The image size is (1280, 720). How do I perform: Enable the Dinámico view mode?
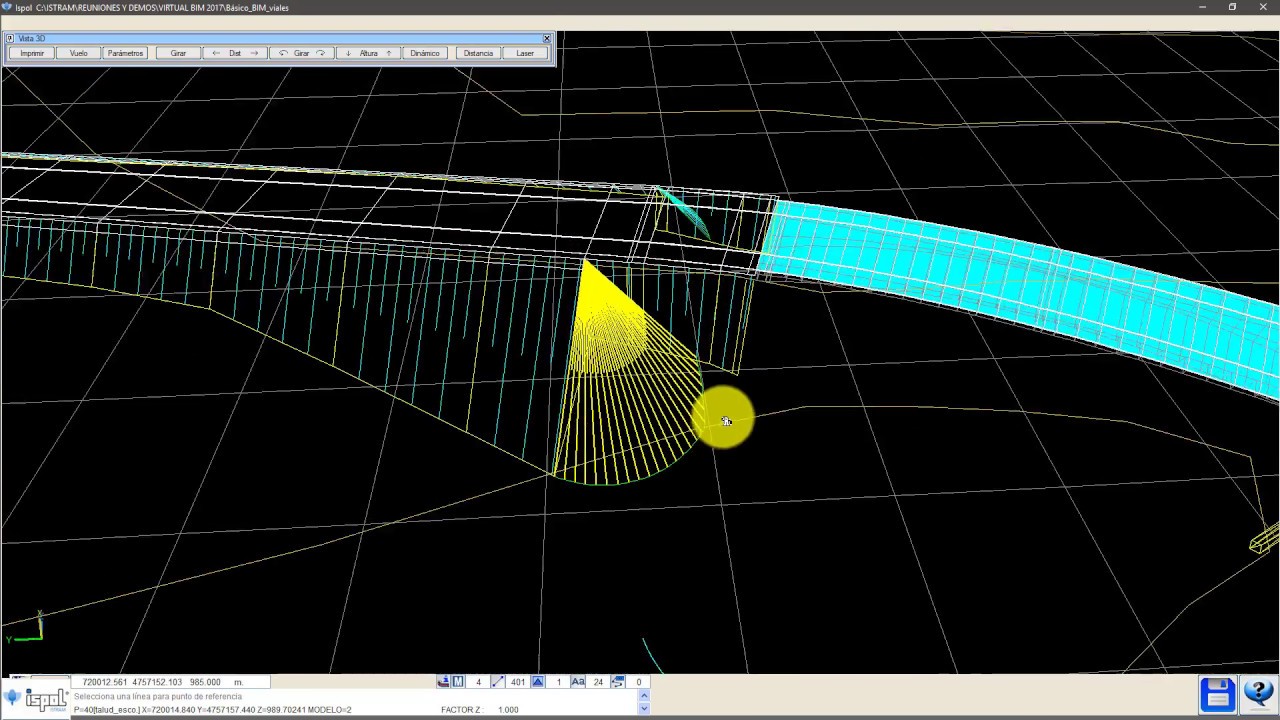click(425, 53)
